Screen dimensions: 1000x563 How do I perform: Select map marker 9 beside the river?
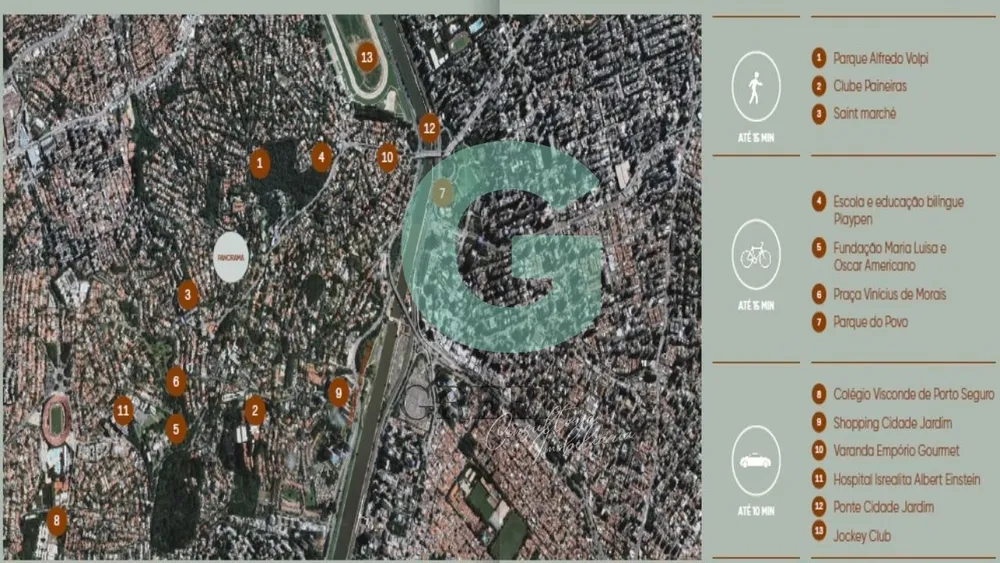pyautogui.click(x=338, y=393)
